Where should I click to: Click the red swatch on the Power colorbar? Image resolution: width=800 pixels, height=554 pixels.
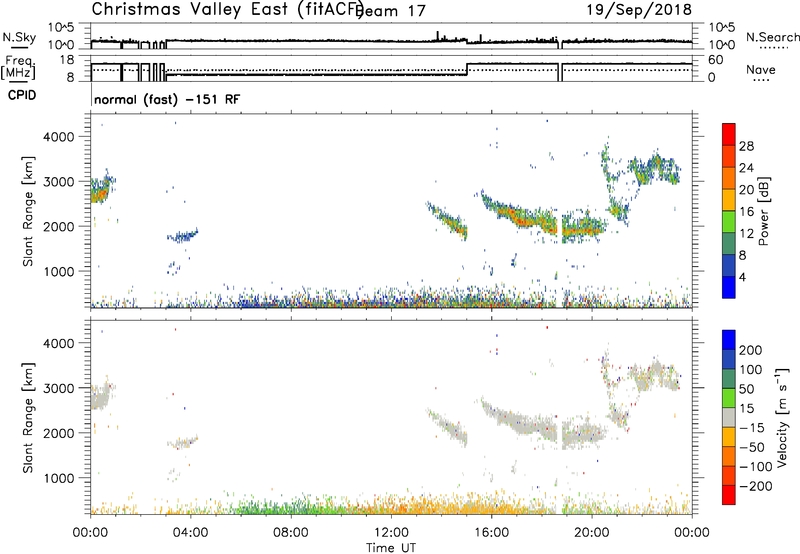coord(729,134)
